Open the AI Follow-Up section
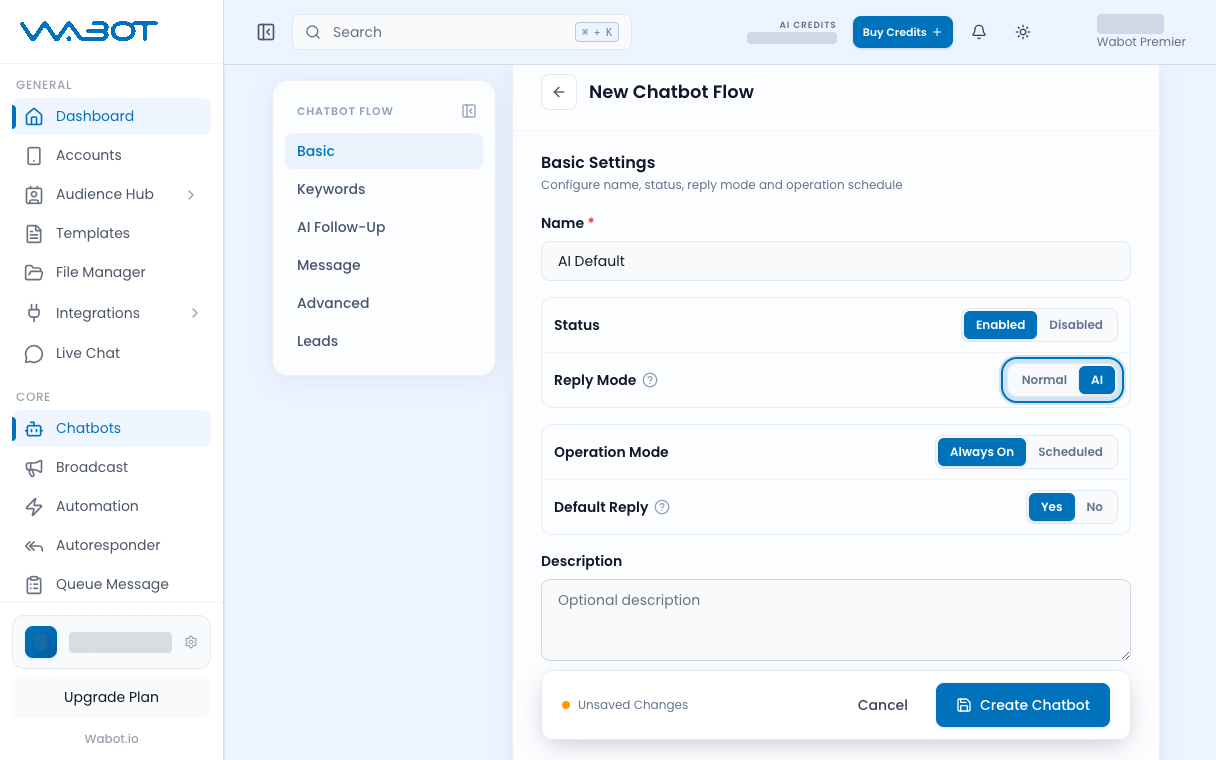The width and height of the screenshot is (1216, 760). 384,227
